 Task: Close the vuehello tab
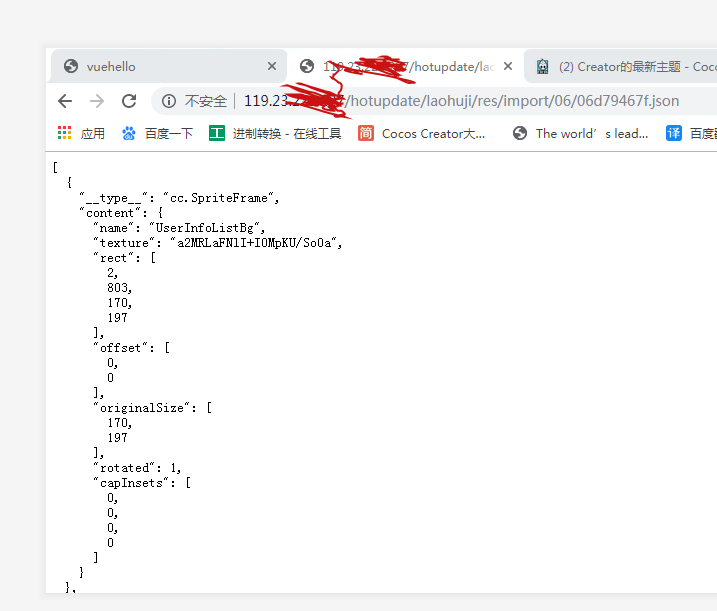(272, 66)
